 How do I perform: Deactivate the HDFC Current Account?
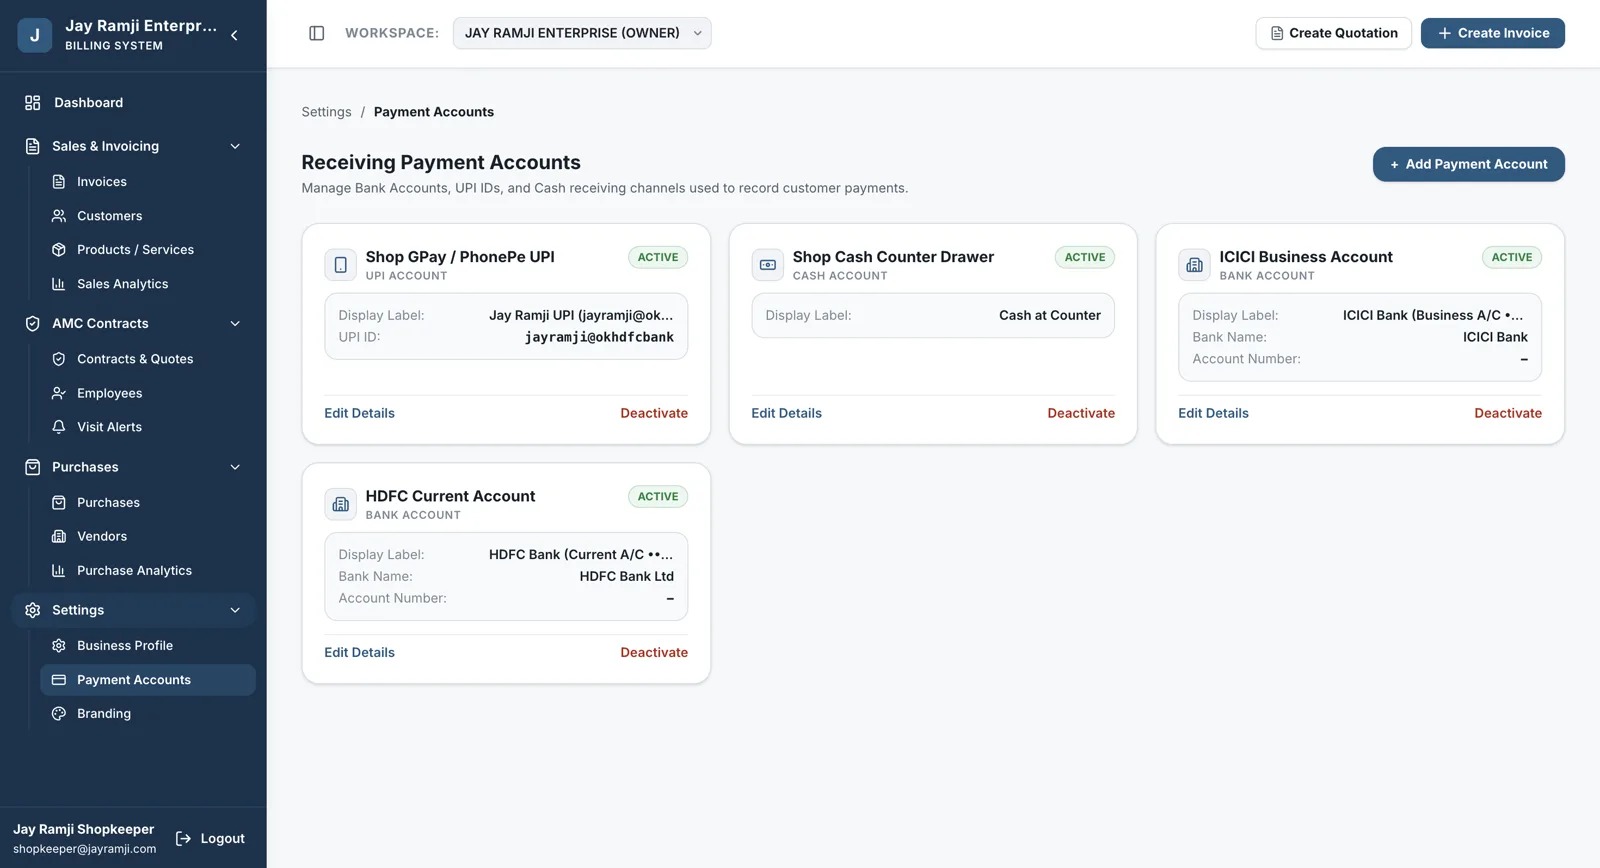point(654,652)
